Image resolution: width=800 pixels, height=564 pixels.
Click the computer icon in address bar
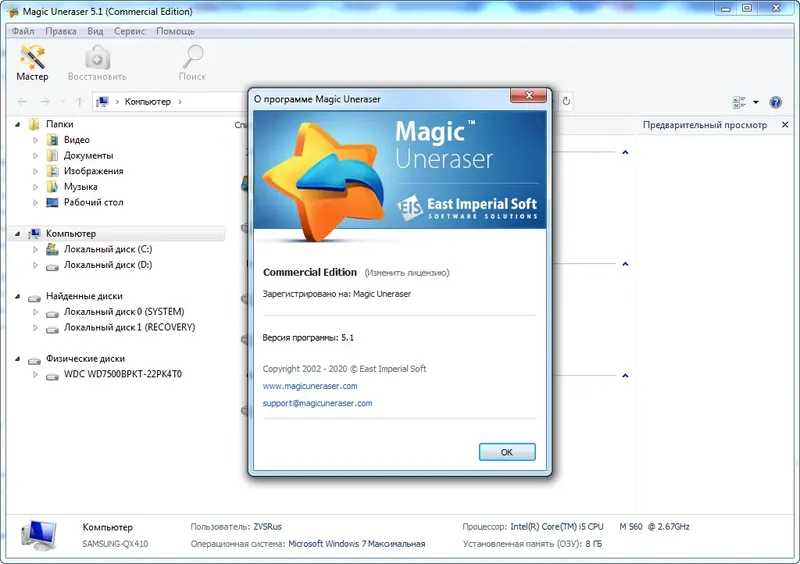pos(102,102)
